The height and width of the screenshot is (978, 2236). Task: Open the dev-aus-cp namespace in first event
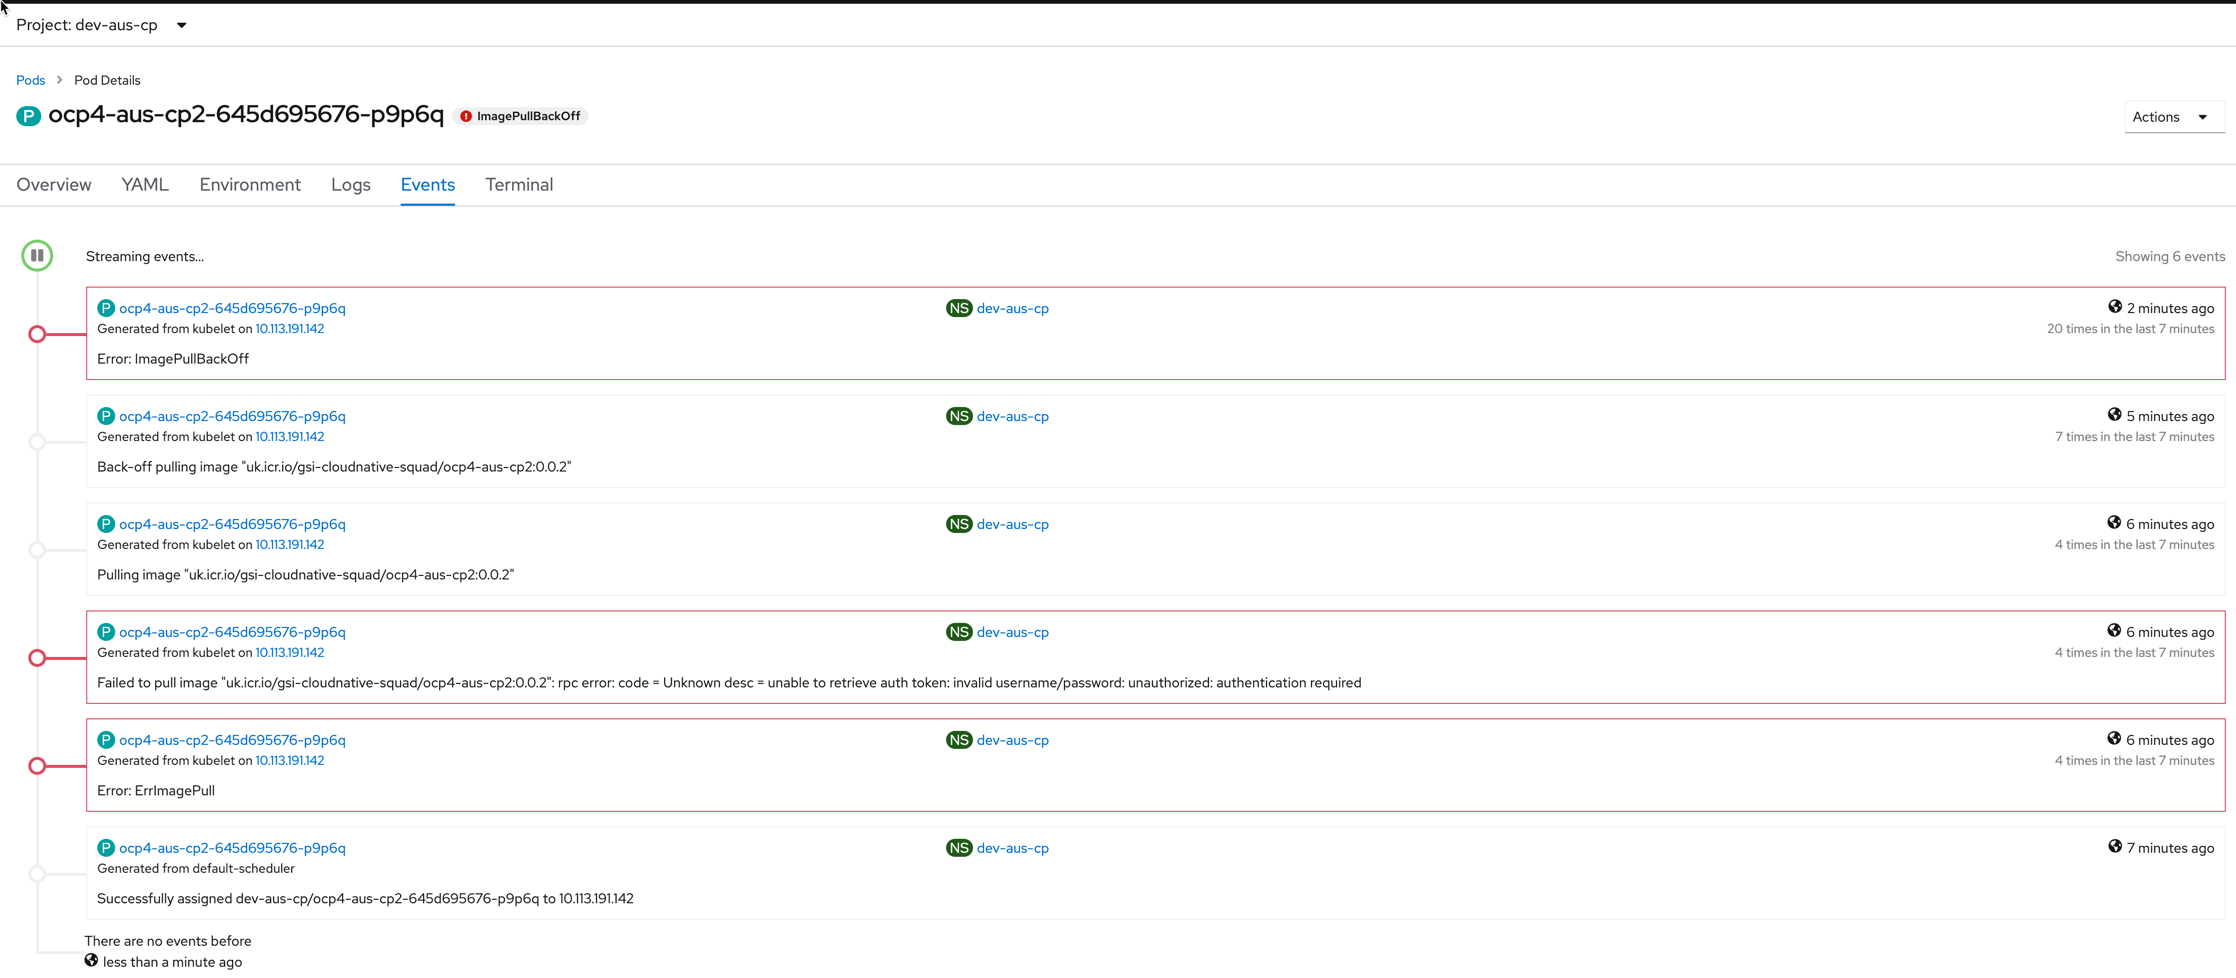[1013, 308]
